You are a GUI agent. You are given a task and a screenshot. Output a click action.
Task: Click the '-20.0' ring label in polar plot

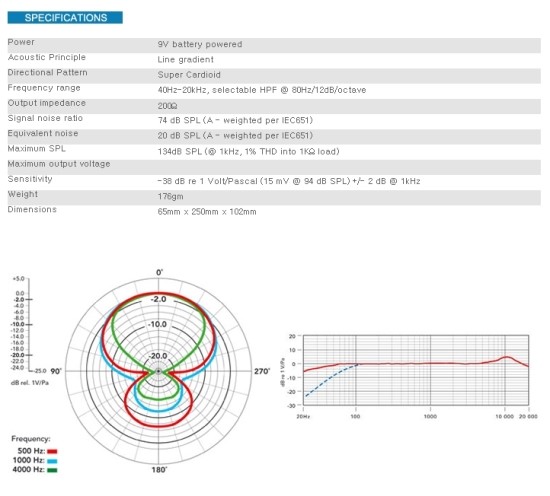pyautogui.click(x=157, y=356)
